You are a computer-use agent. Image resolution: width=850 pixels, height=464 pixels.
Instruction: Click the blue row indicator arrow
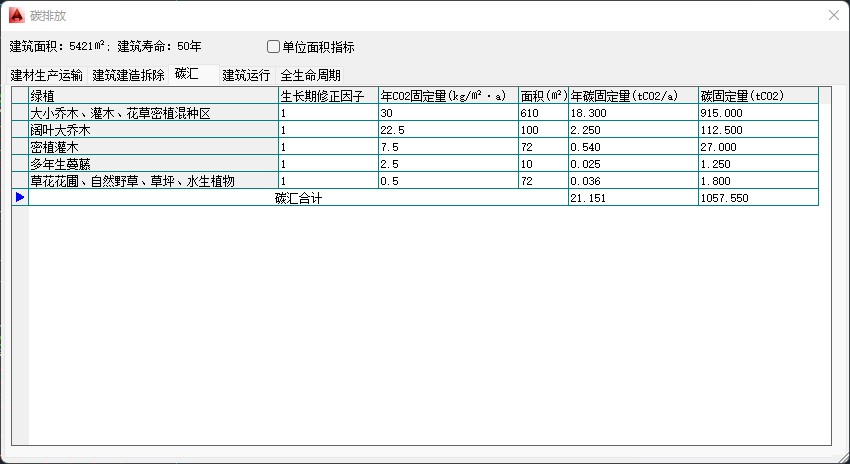pos(20,198)
